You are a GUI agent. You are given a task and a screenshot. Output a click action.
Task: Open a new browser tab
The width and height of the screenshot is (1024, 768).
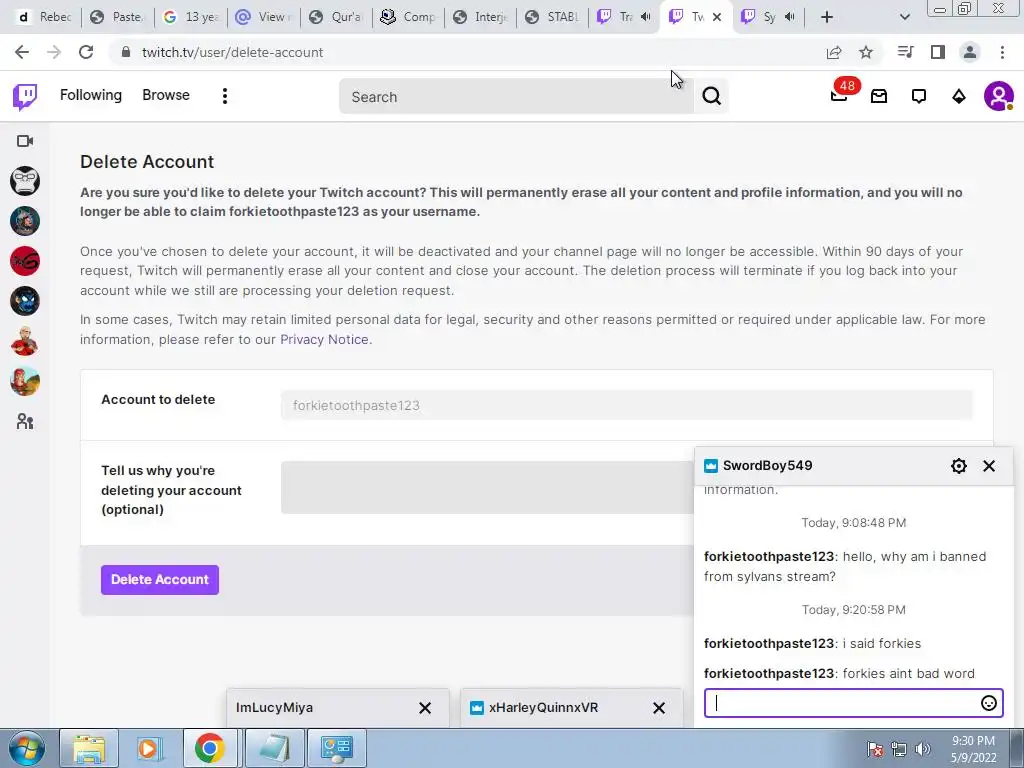coord(827,17)
